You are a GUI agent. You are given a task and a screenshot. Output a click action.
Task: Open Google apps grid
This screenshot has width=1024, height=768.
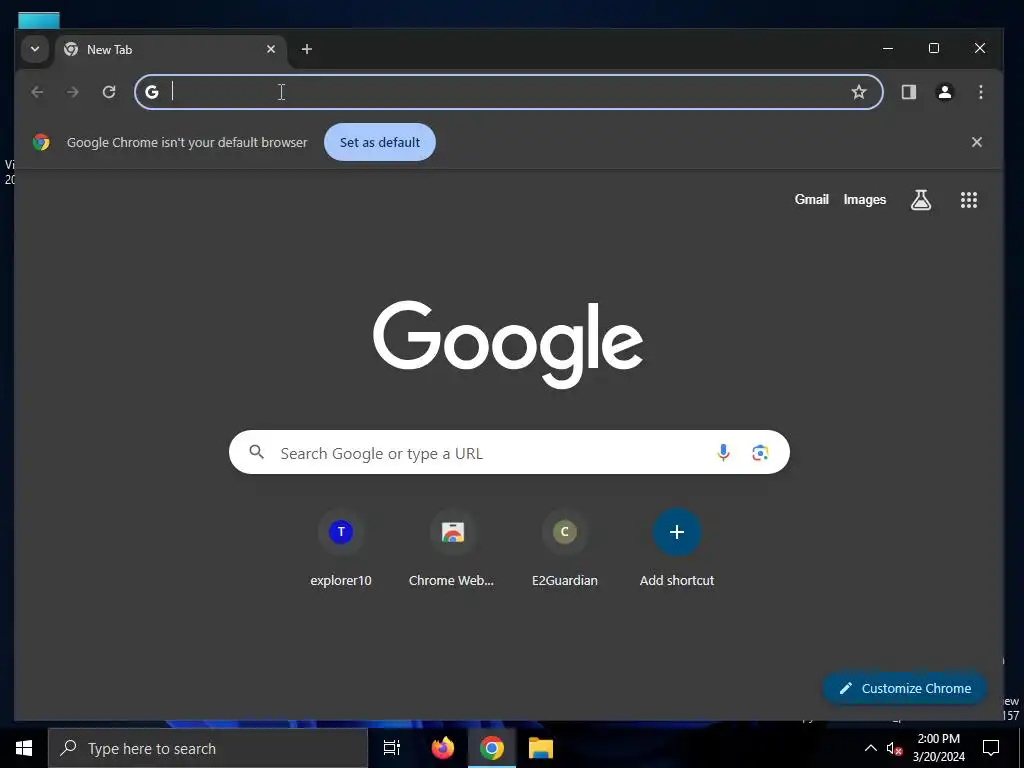point(968,200)
